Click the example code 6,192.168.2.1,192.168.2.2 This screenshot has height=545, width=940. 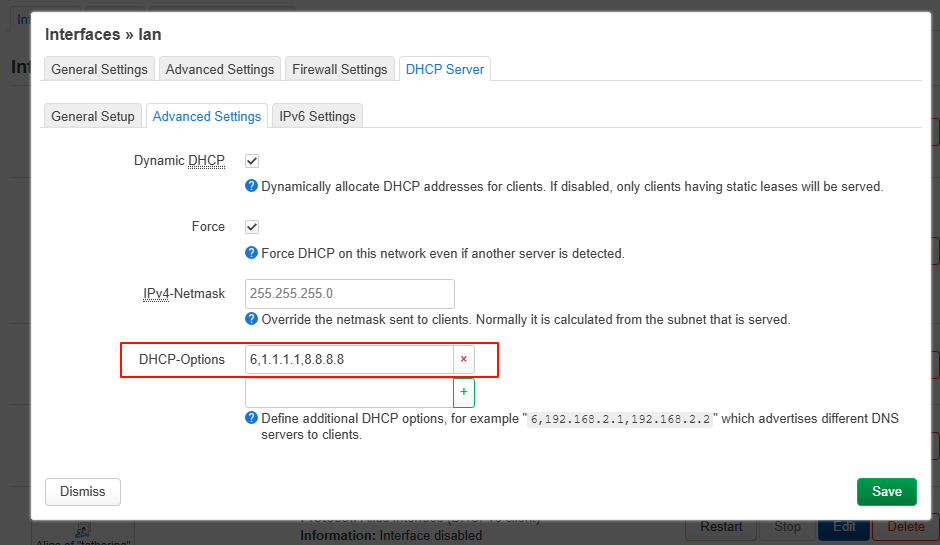620,419
